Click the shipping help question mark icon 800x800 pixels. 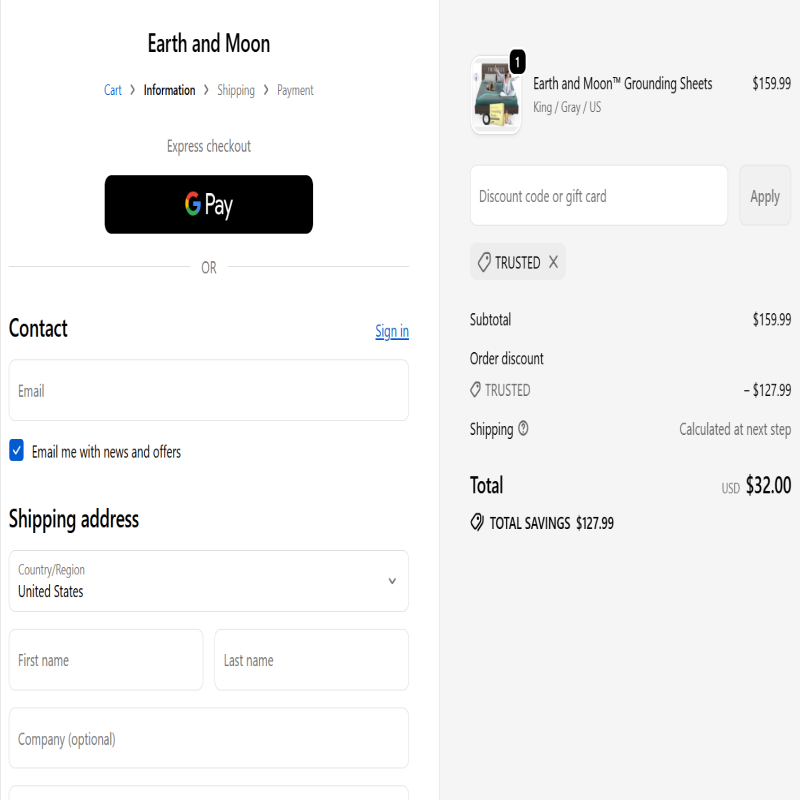[523, 429]
